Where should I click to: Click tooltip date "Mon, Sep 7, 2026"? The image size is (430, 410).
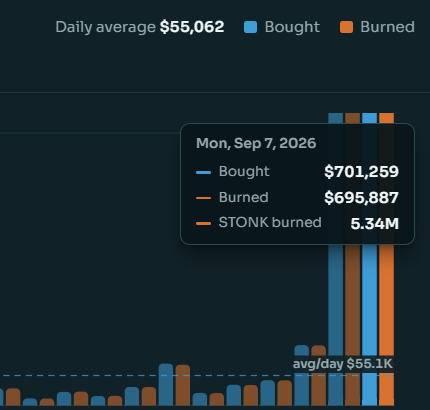256,143
